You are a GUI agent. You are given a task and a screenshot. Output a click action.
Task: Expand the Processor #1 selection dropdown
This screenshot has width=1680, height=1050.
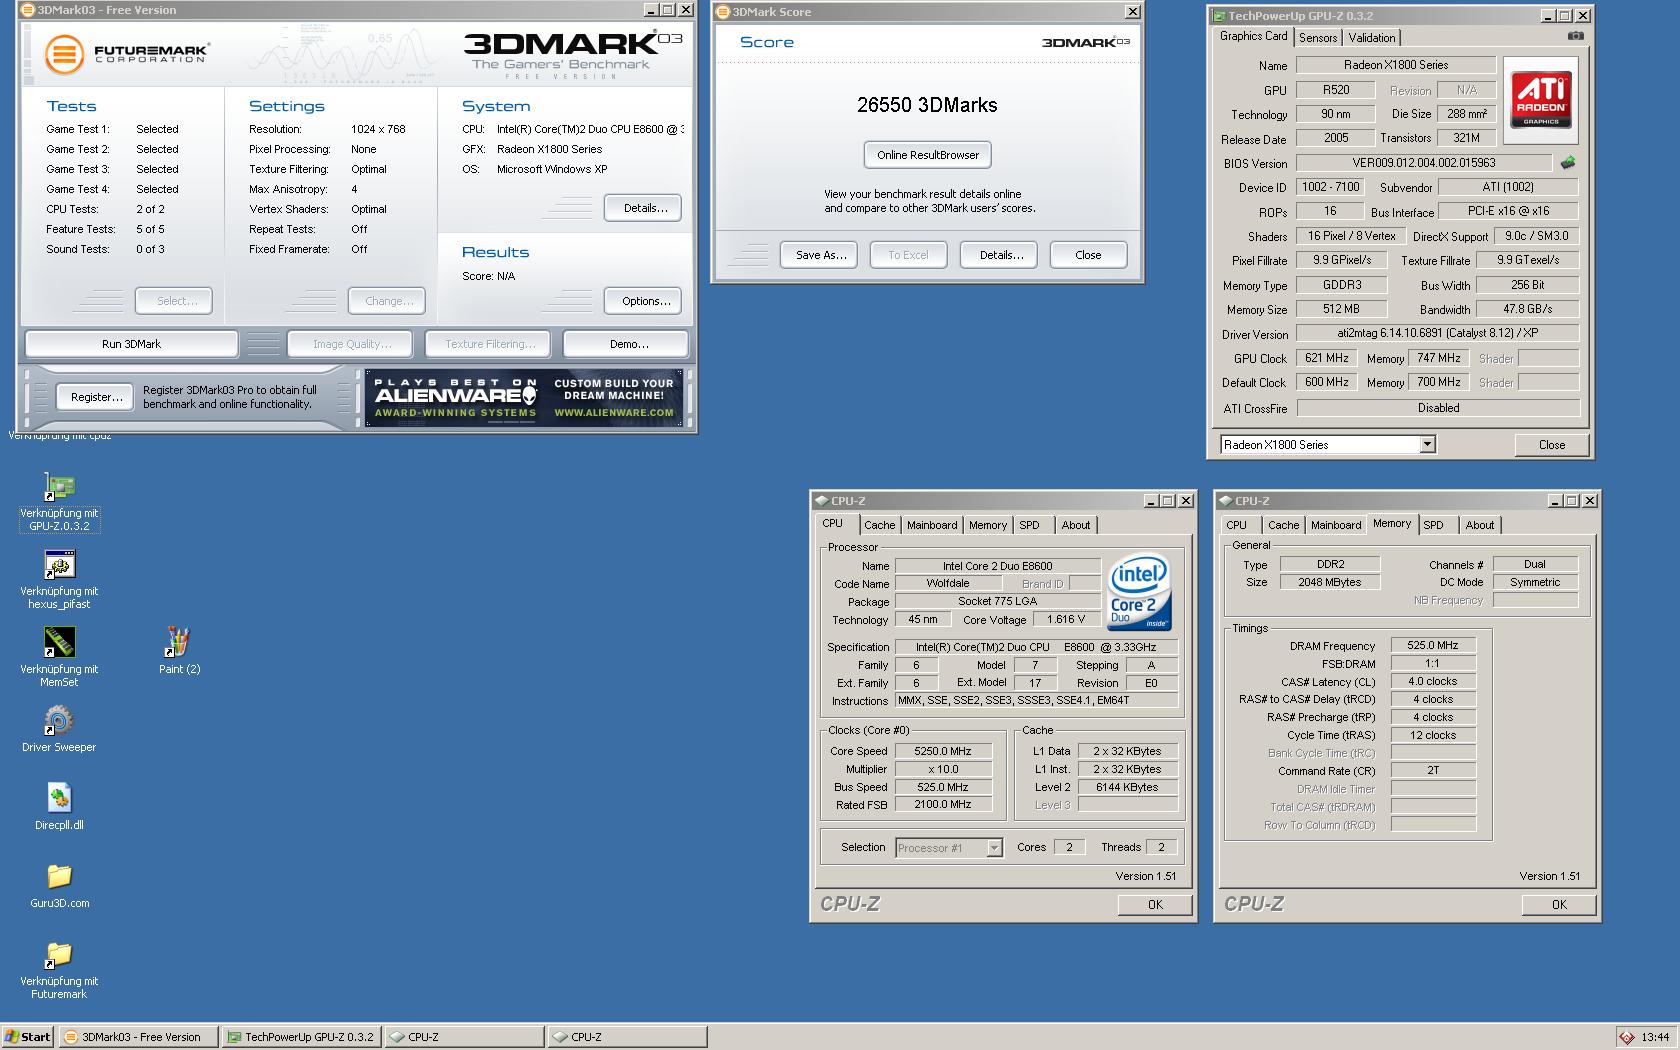[994, 848]
